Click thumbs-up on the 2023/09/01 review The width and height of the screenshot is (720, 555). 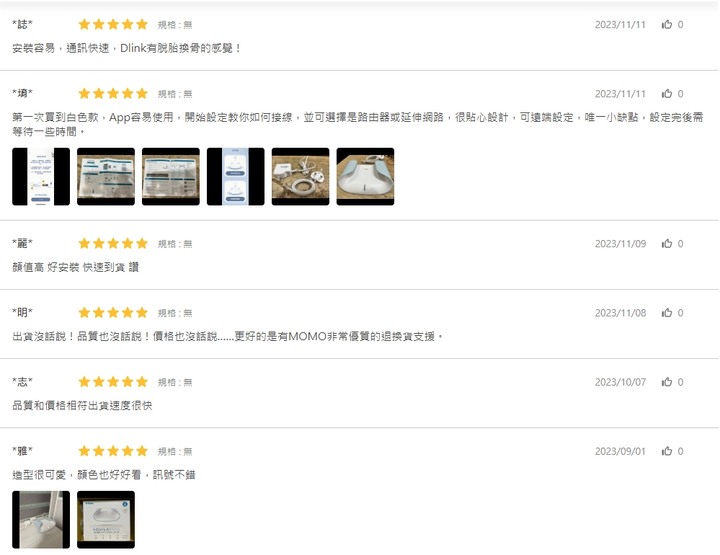tap(667, 451)
